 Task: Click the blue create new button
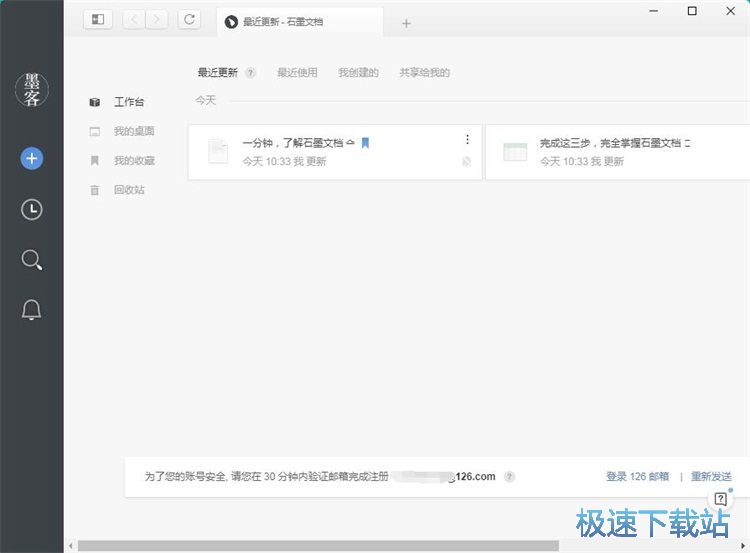(32, 158)
